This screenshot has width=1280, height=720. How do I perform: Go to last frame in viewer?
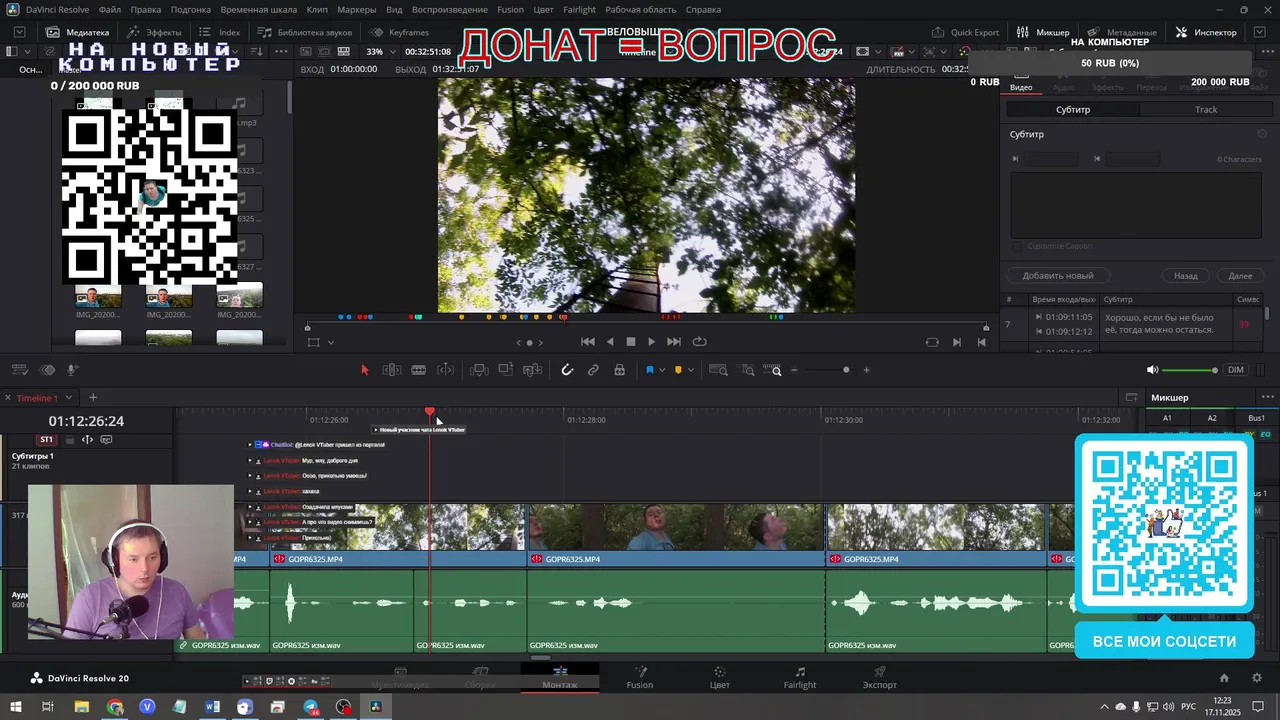click(x=674, y=342)
